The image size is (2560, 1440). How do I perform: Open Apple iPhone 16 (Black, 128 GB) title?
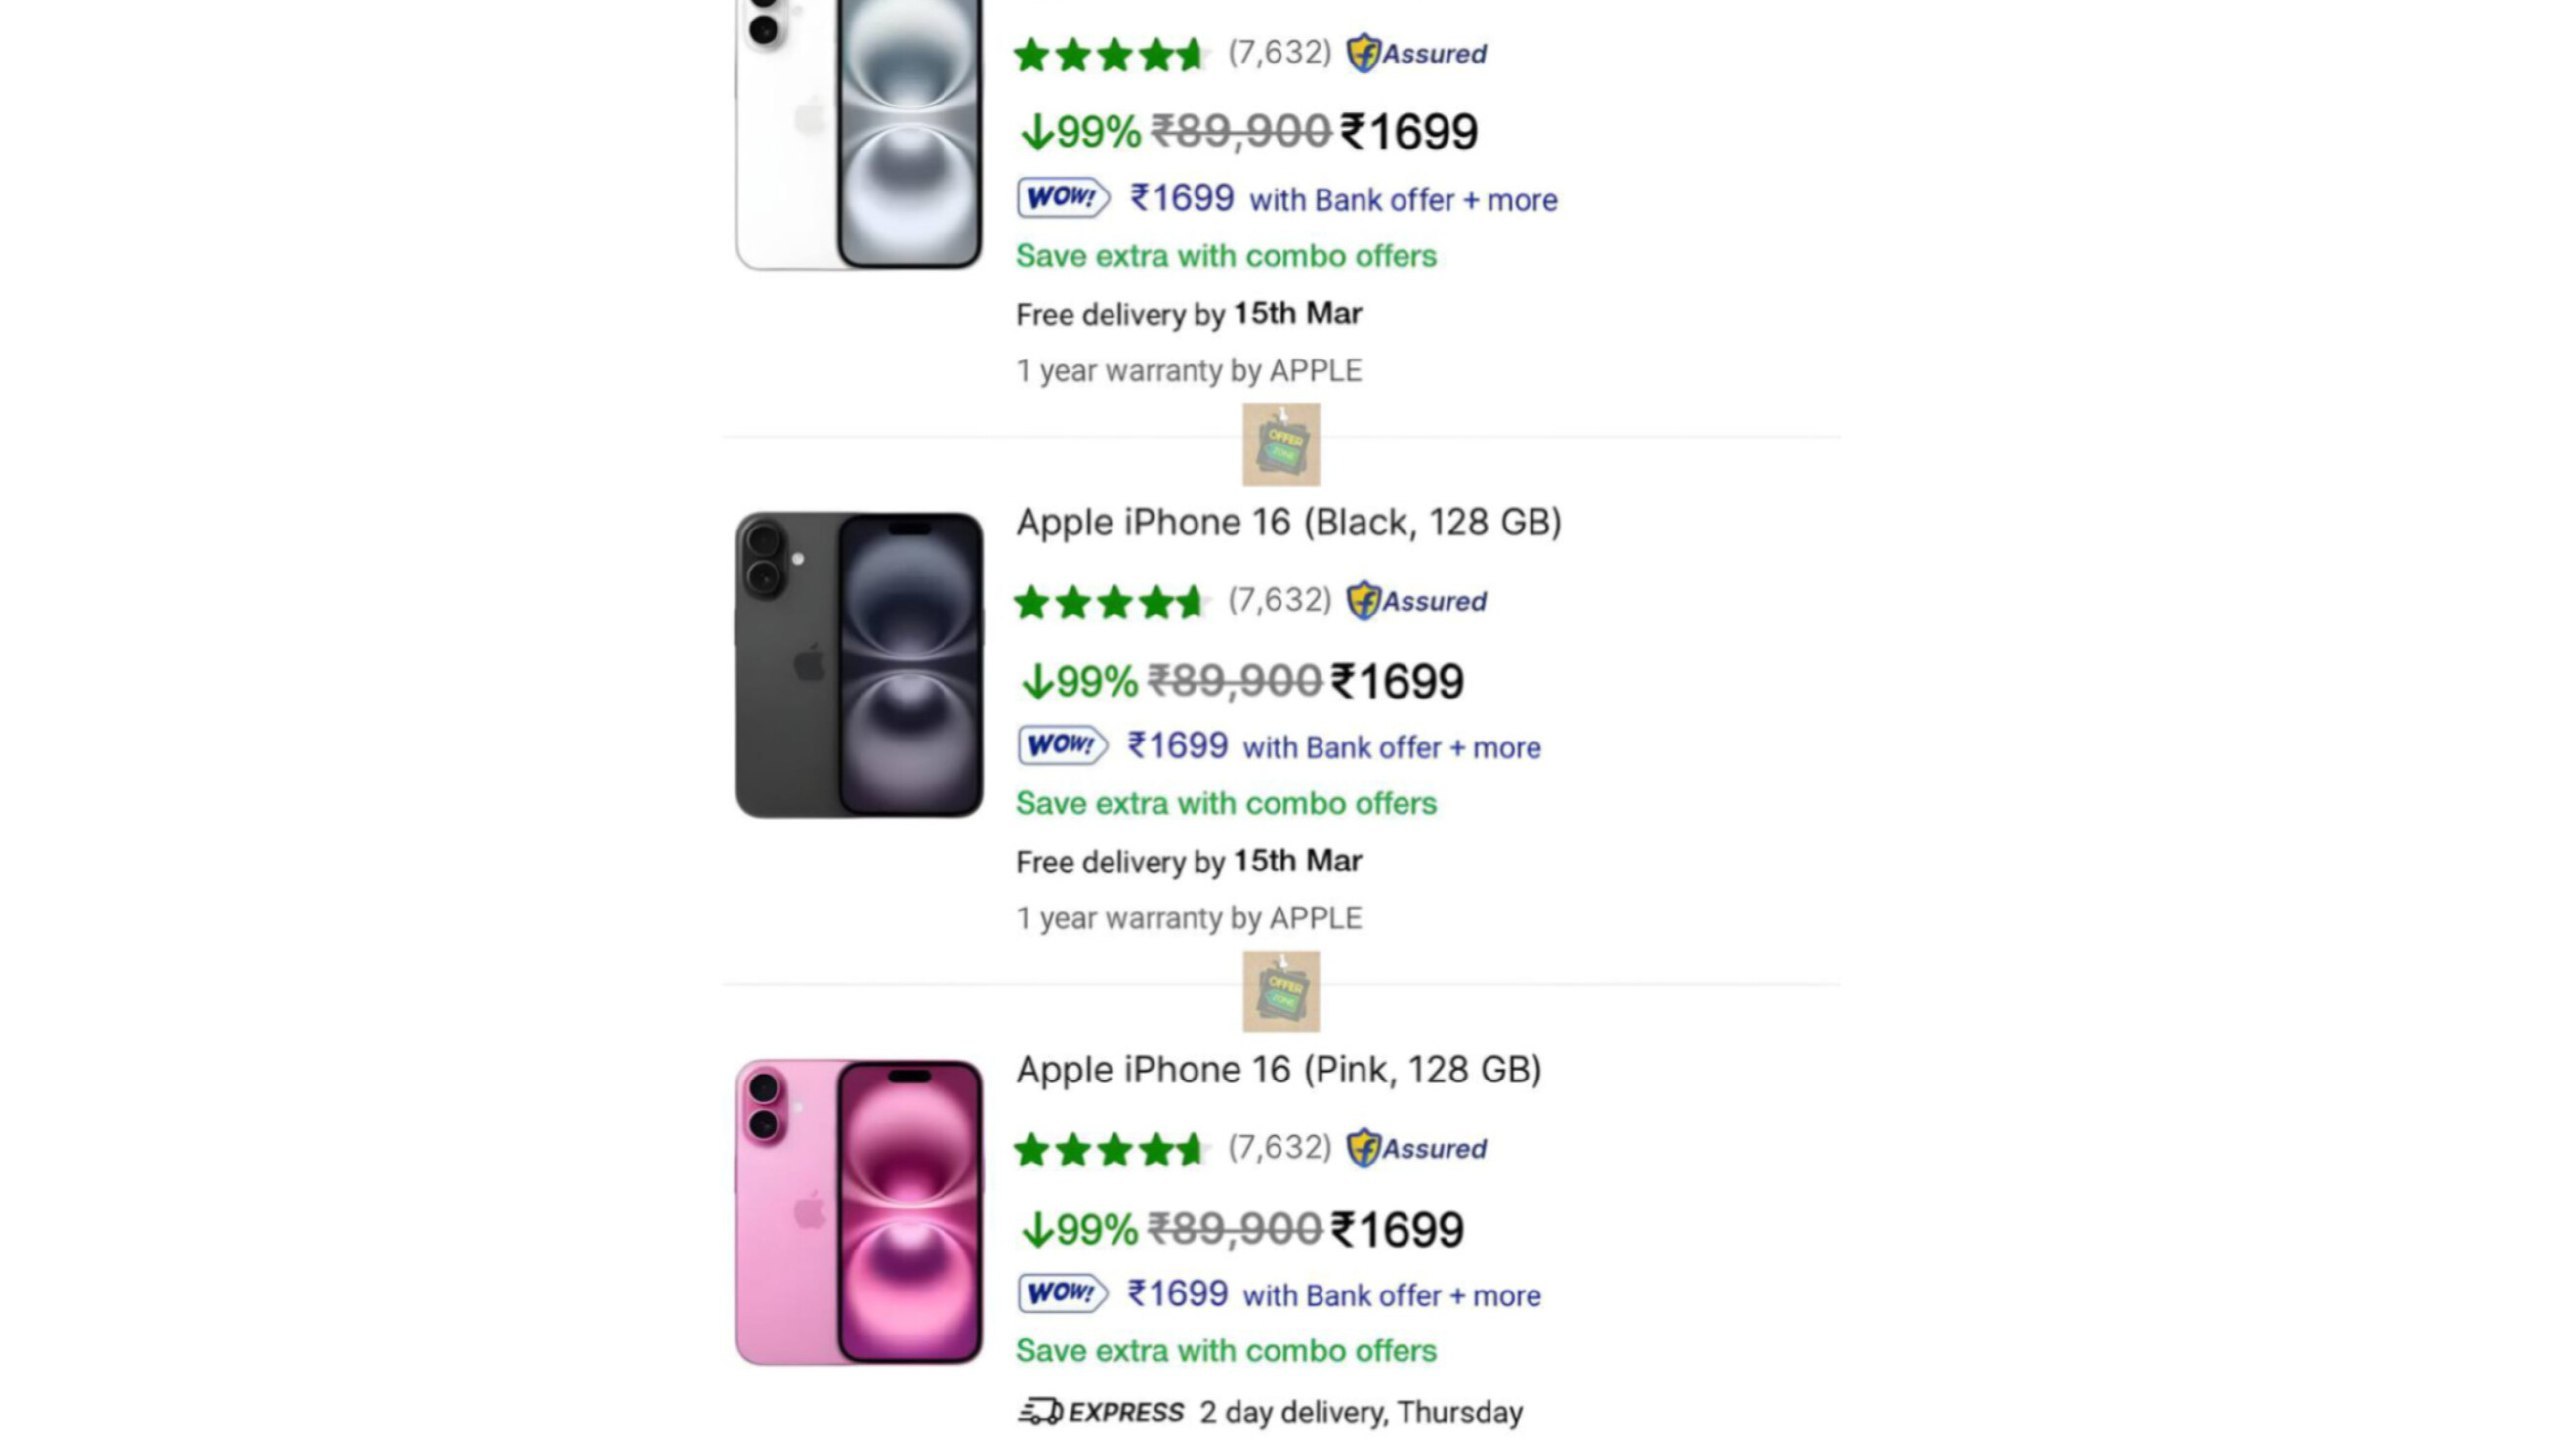(x=1289, y=523)
